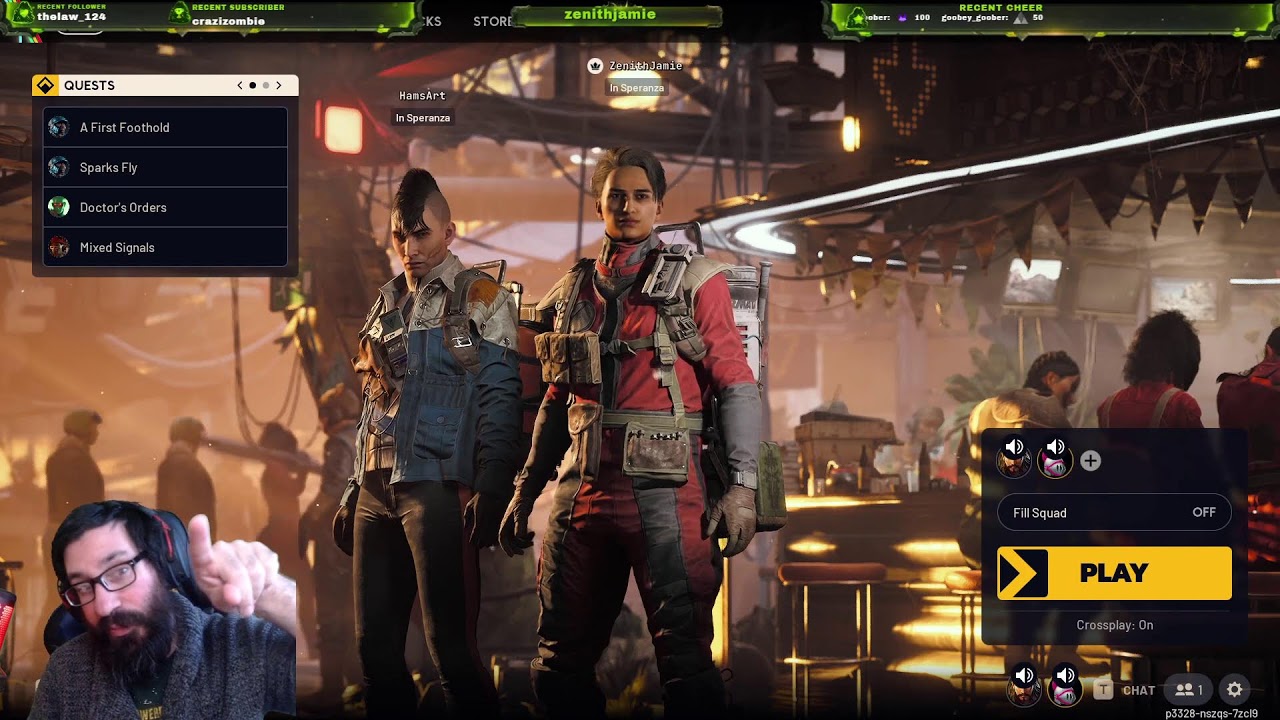
Task: Go to the next Quests page arrow
Action: point(279,86)
